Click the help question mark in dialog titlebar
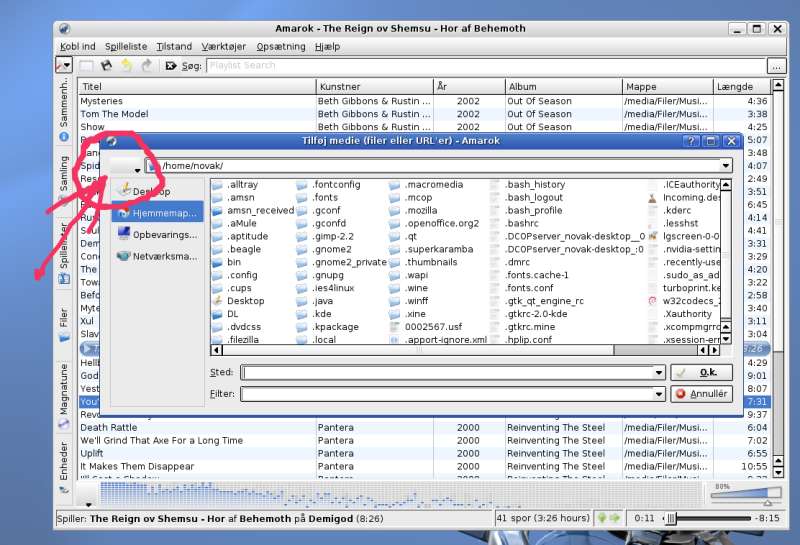800x545 pixels. coord(691,141)
